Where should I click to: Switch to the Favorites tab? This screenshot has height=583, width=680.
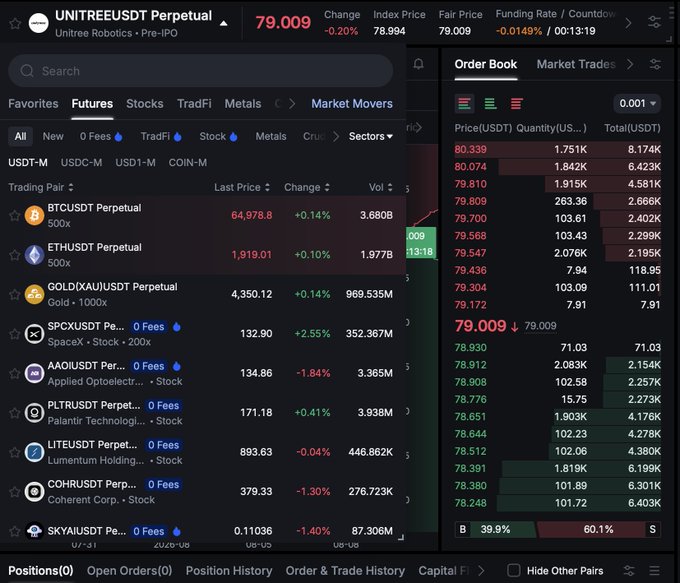point(33,104)
